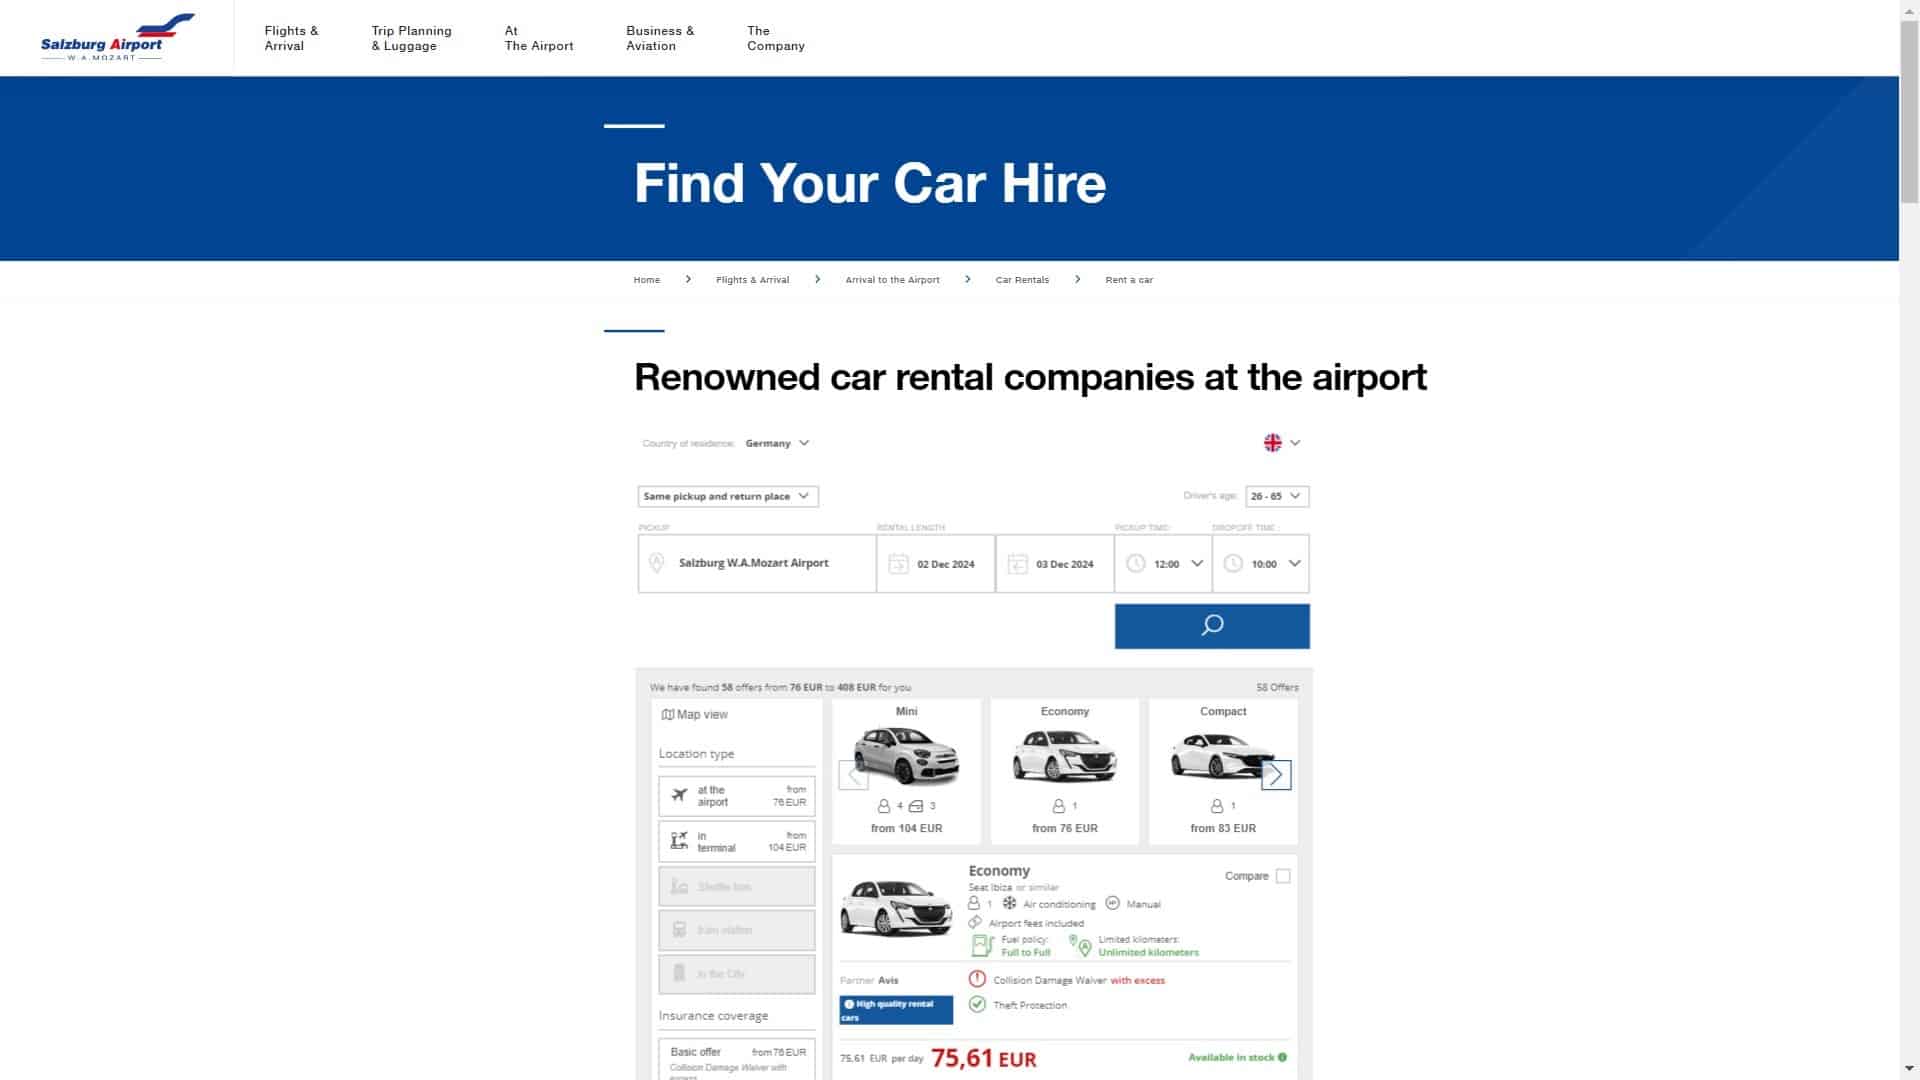1920x1080 pixels.
Task: Click the pickup date calendar icon
Action: 898,564
